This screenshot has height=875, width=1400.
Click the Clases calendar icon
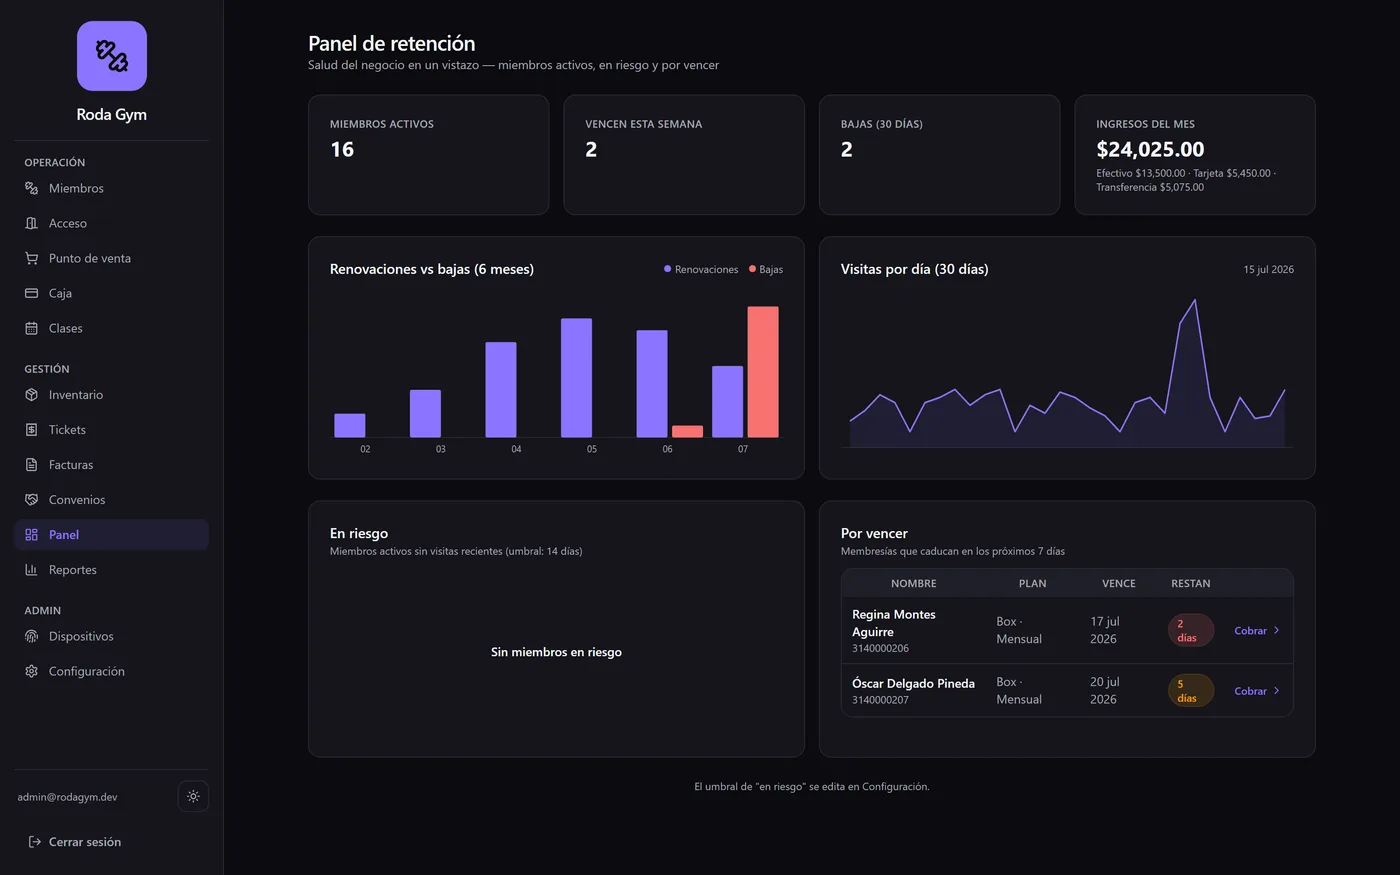click(x=31, y=328)
